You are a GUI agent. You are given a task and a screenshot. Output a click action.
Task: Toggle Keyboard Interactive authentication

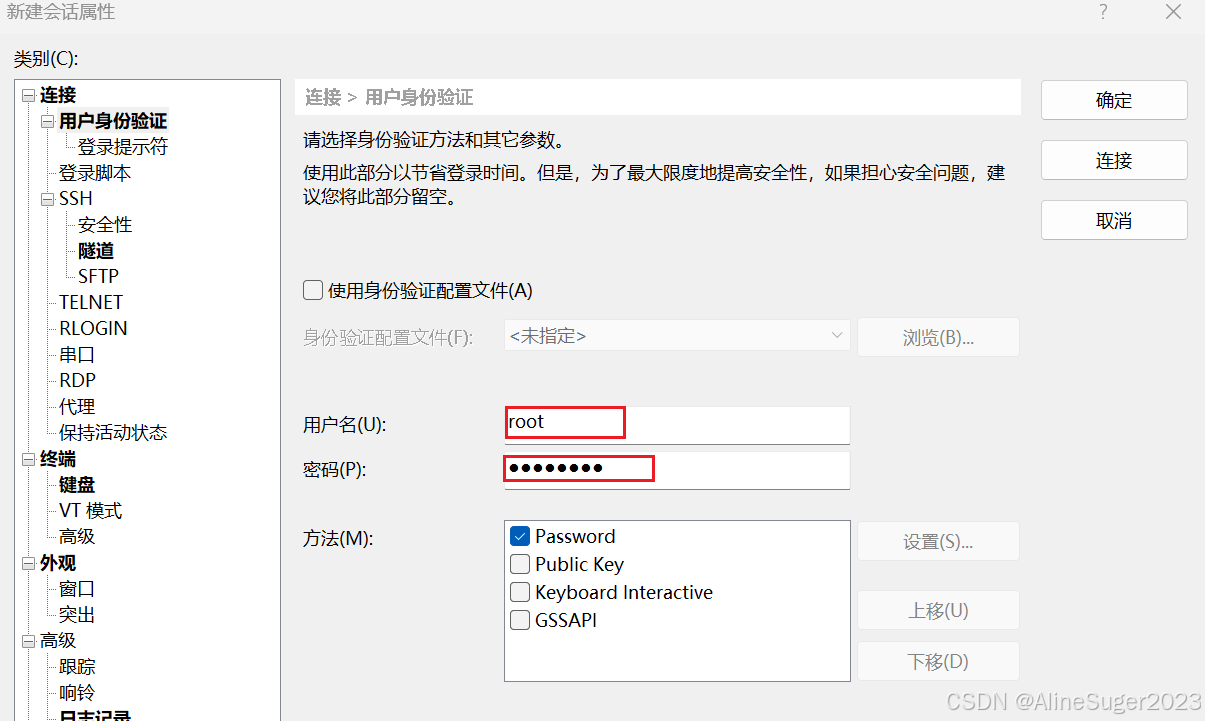point(520,592)
